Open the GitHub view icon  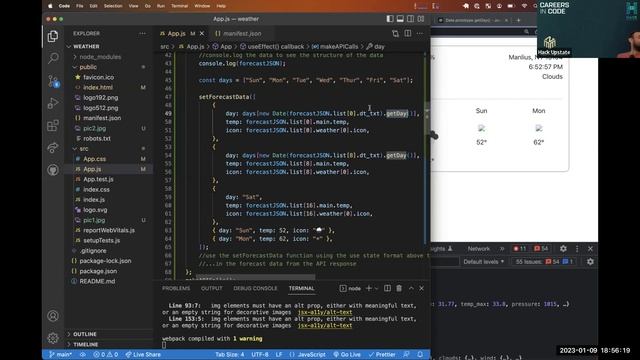pyautogui.click(x=53, y=170)
